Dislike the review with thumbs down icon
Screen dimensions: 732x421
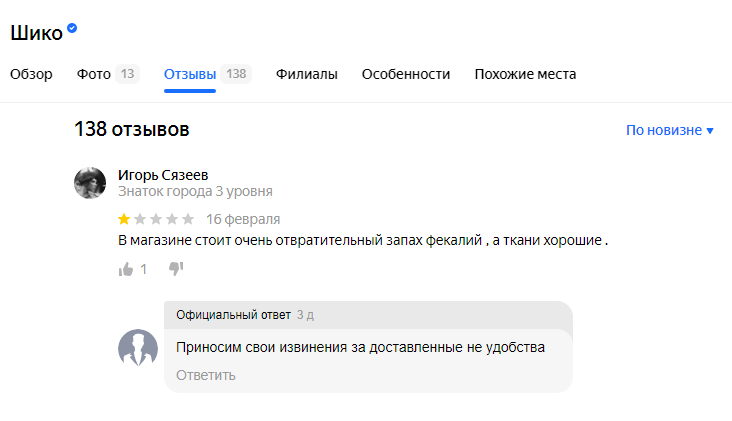176,269
